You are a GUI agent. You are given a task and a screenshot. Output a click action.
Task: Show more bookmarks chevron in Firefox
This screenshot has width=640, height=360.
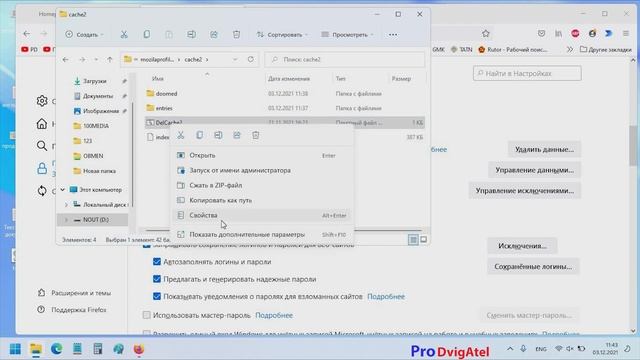pos(570,49)
